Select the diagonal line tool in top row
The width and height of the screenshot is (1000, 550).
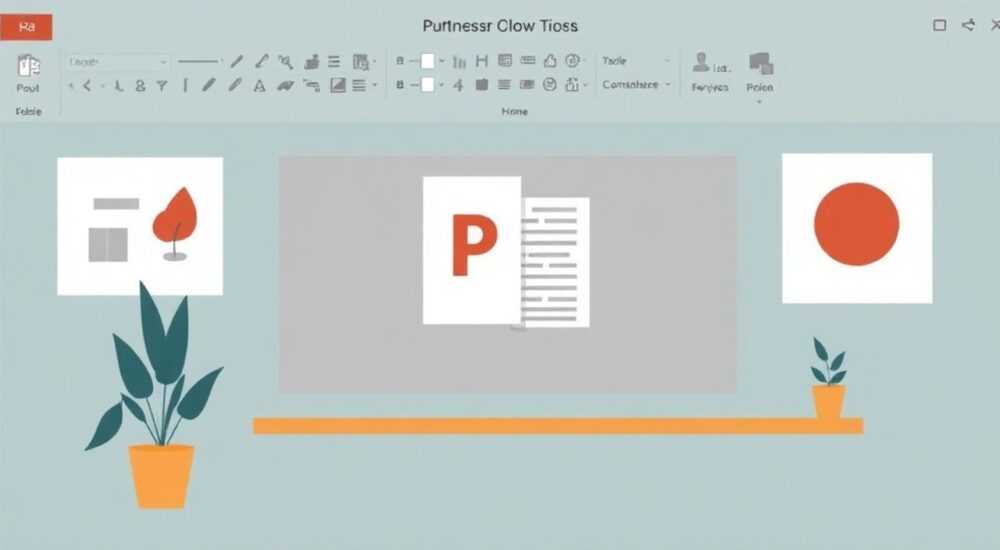click(237, 61)
